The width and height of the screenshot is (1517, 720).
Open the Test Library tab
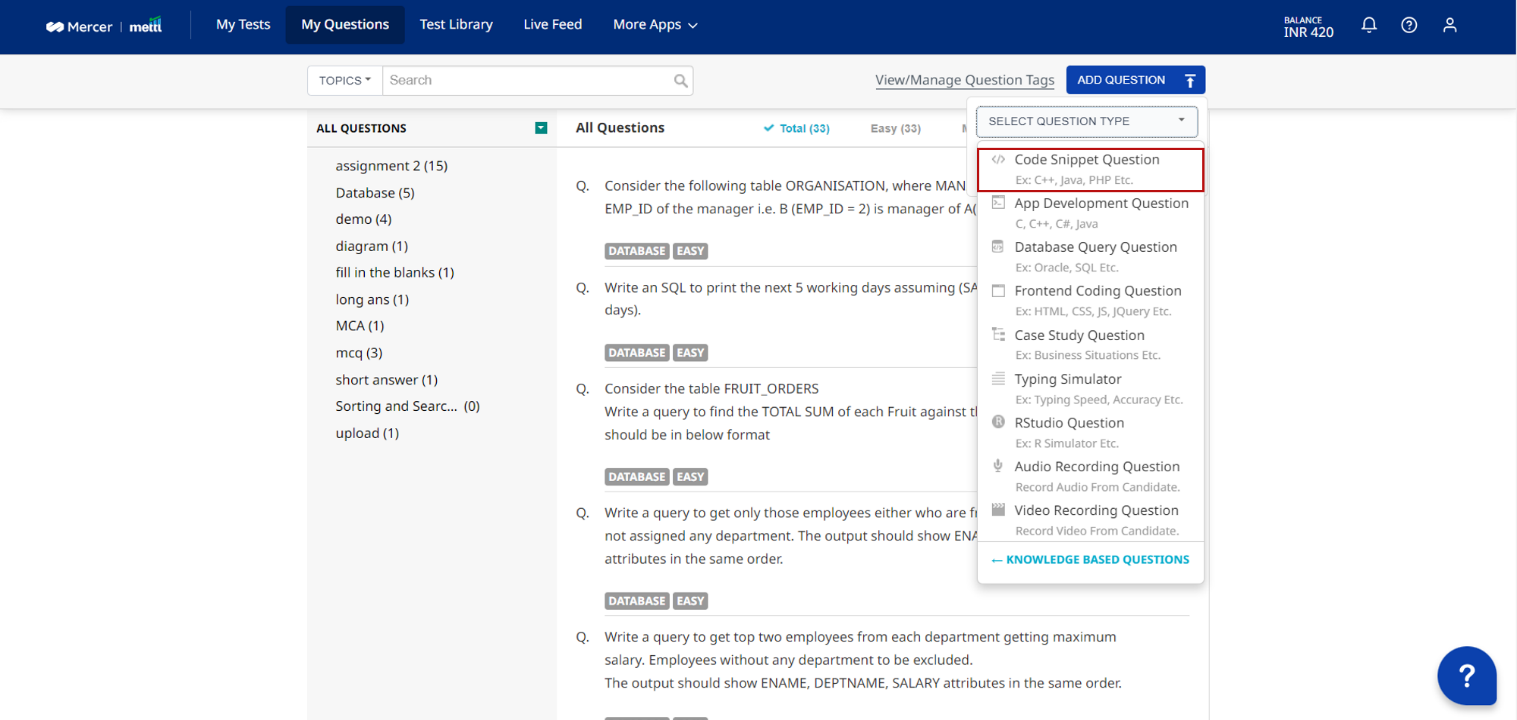click(x=456, y=25)
